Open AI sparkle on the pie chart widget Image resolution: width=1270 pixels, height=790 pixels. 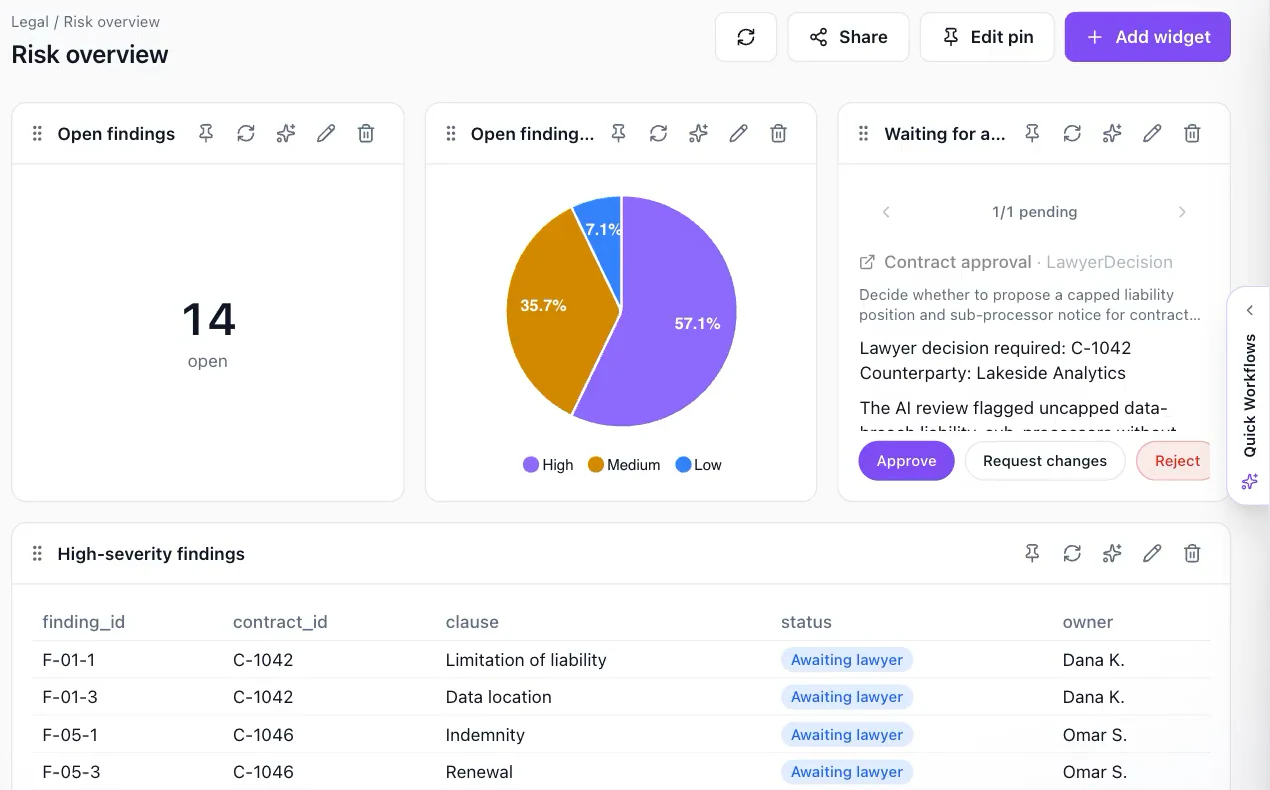(x=699, y=133)
